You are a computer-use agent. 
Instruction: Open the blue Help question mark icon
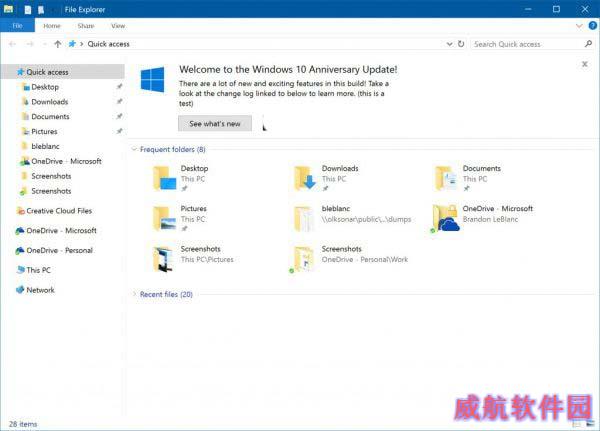[592, 26]
